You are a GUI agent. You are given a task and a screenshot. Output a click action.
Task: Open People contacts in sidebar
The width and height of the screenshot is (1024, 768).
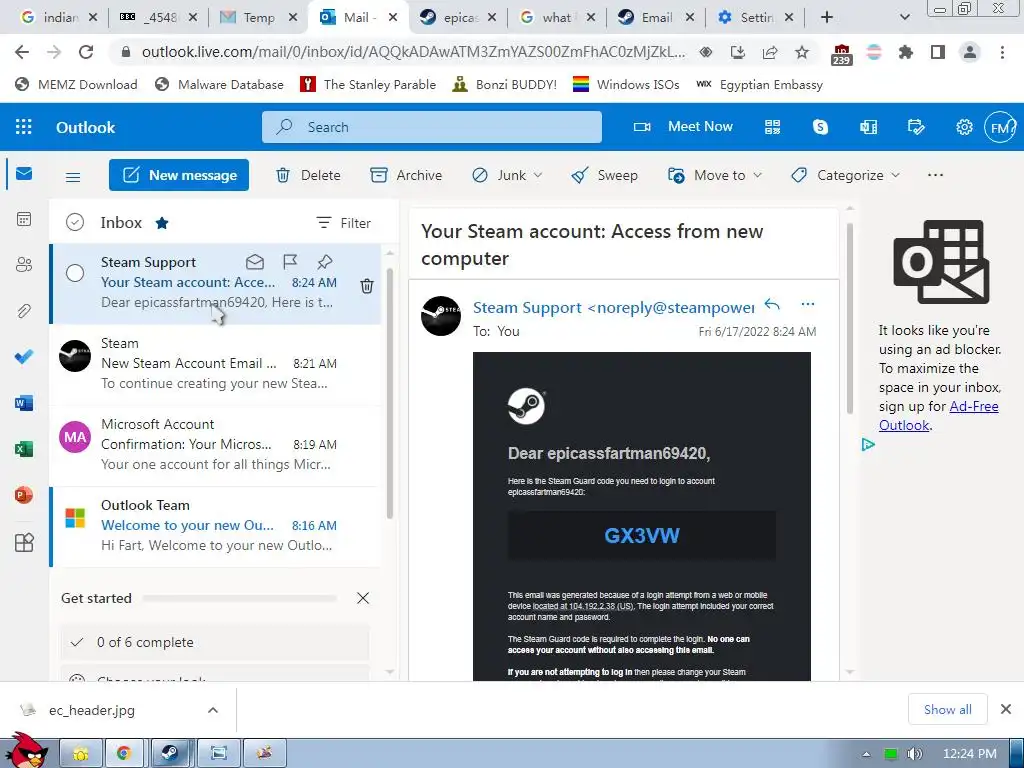point(24,264)
